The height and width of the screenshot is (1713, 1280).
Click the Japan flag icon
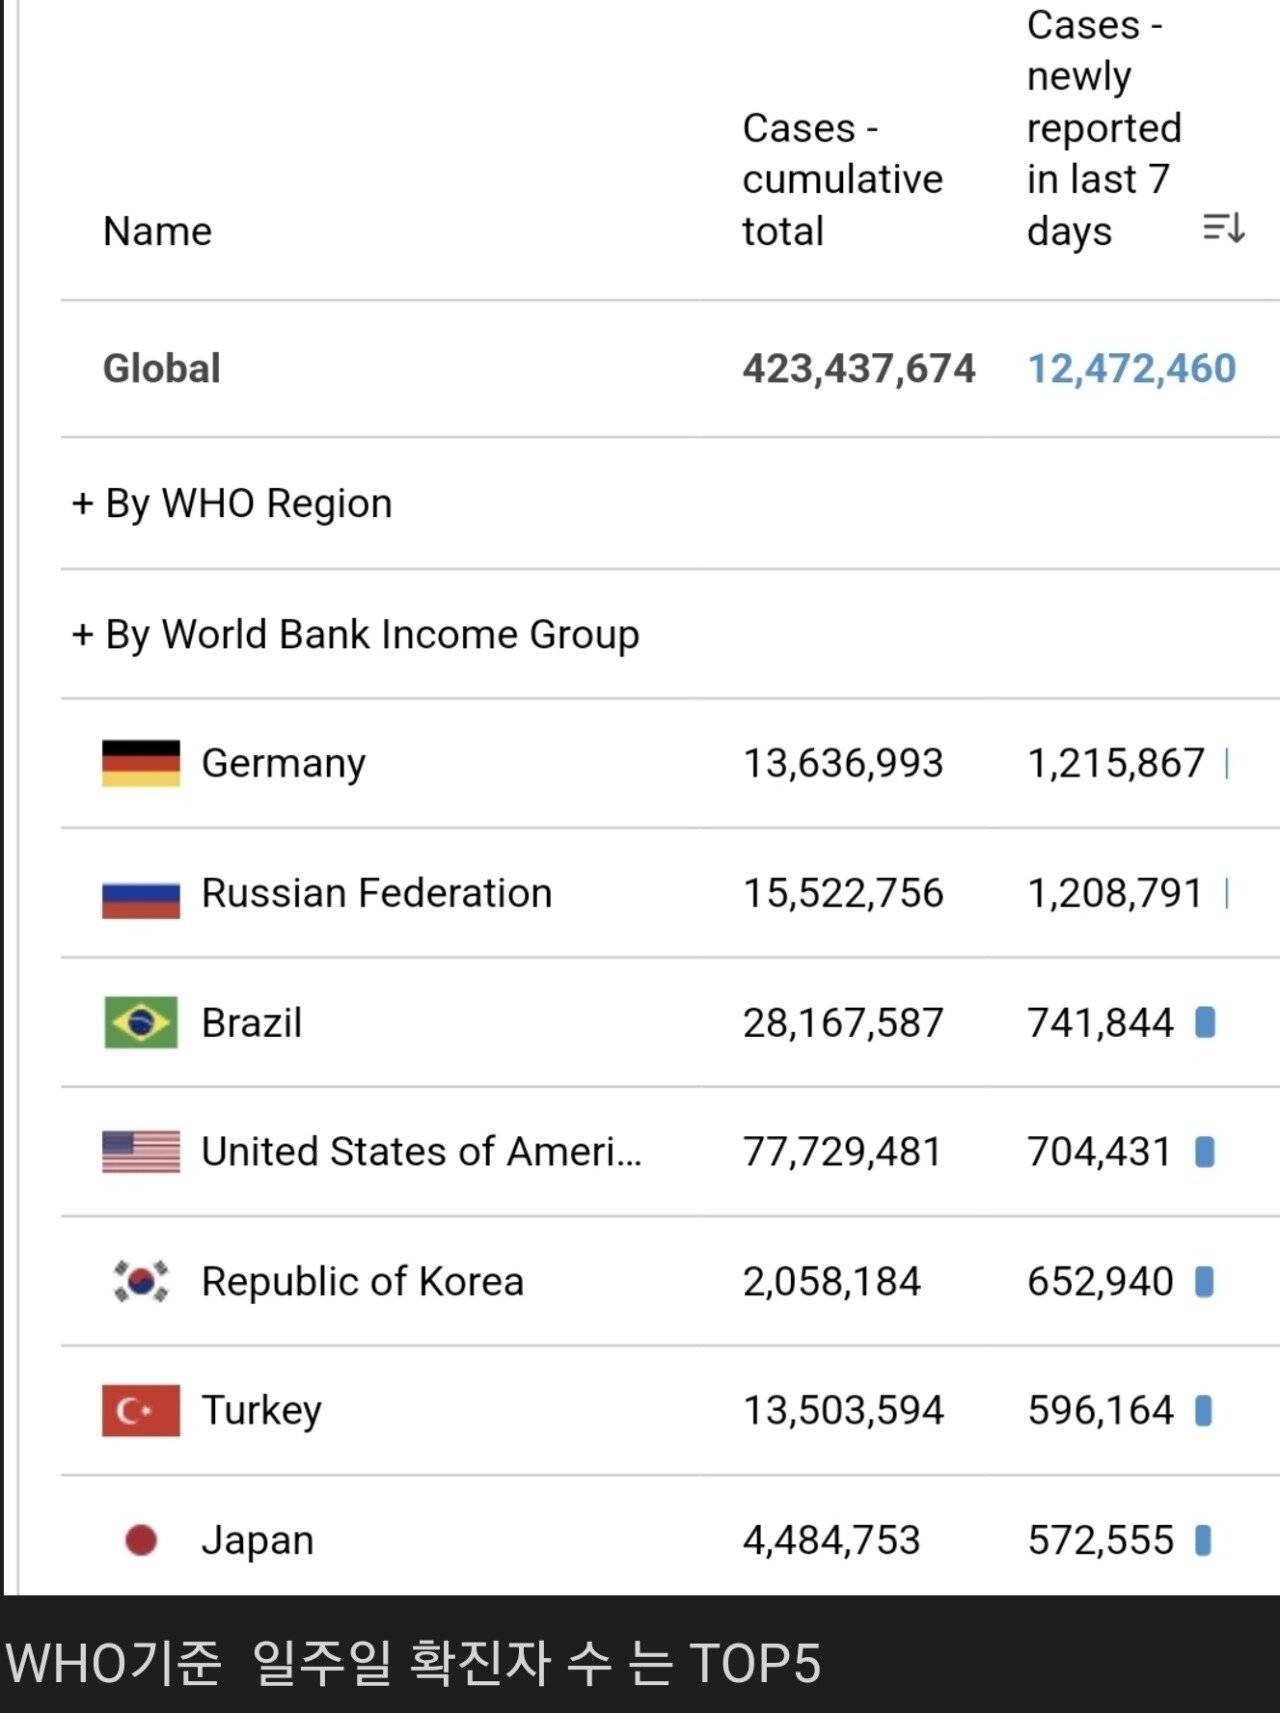click(141, 1540)
